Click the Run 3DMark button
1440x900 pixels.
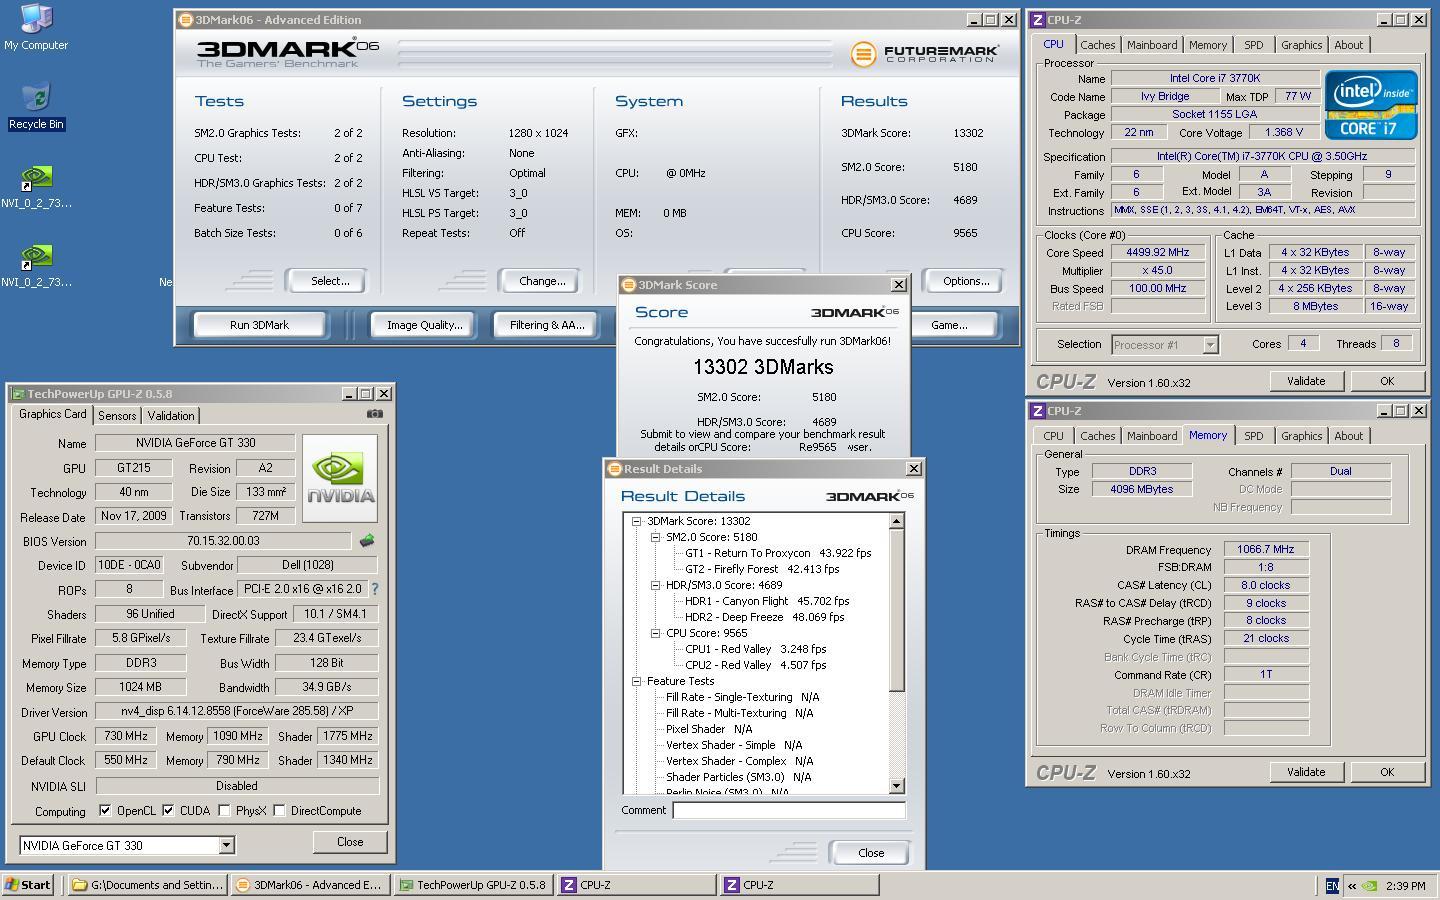[259, 325]
